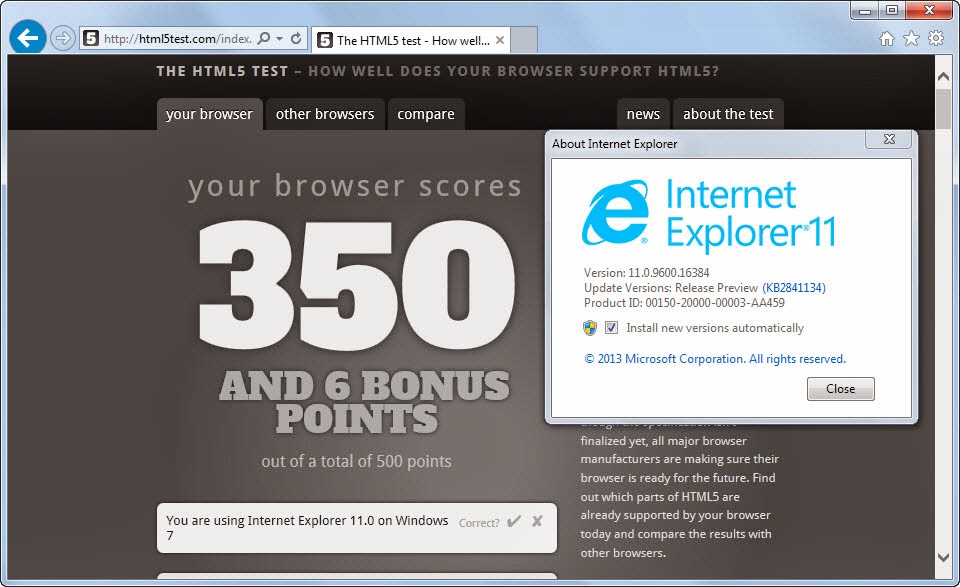Toggle Install new versions automatically
The height and width of the screenshot is (587, 960).
611,327
